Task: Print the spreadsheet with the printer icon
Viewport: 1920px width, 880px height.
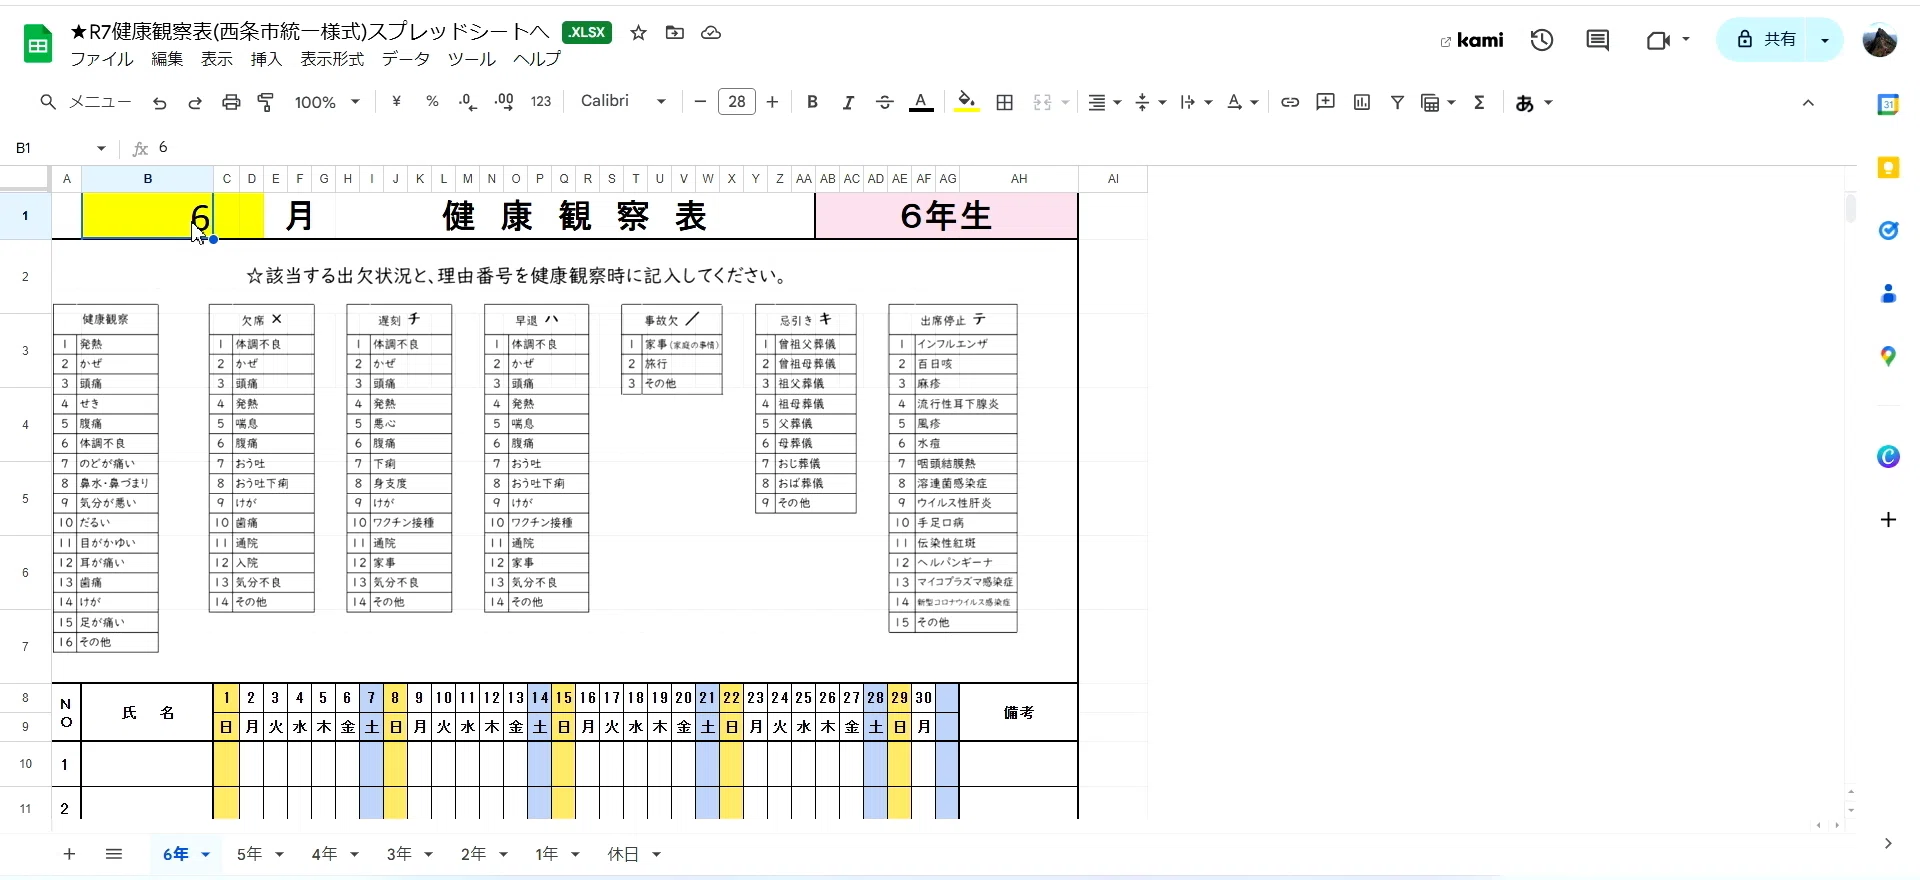Action: (231, 103)
